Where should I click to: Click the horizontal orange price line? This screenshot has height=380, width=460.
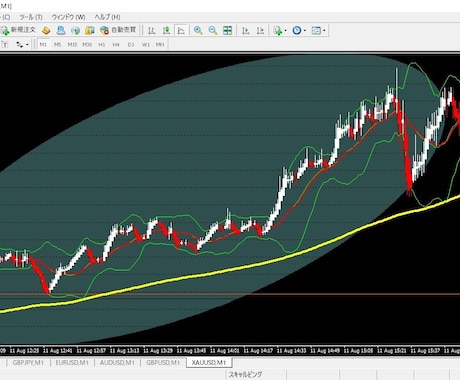point(230,294)
